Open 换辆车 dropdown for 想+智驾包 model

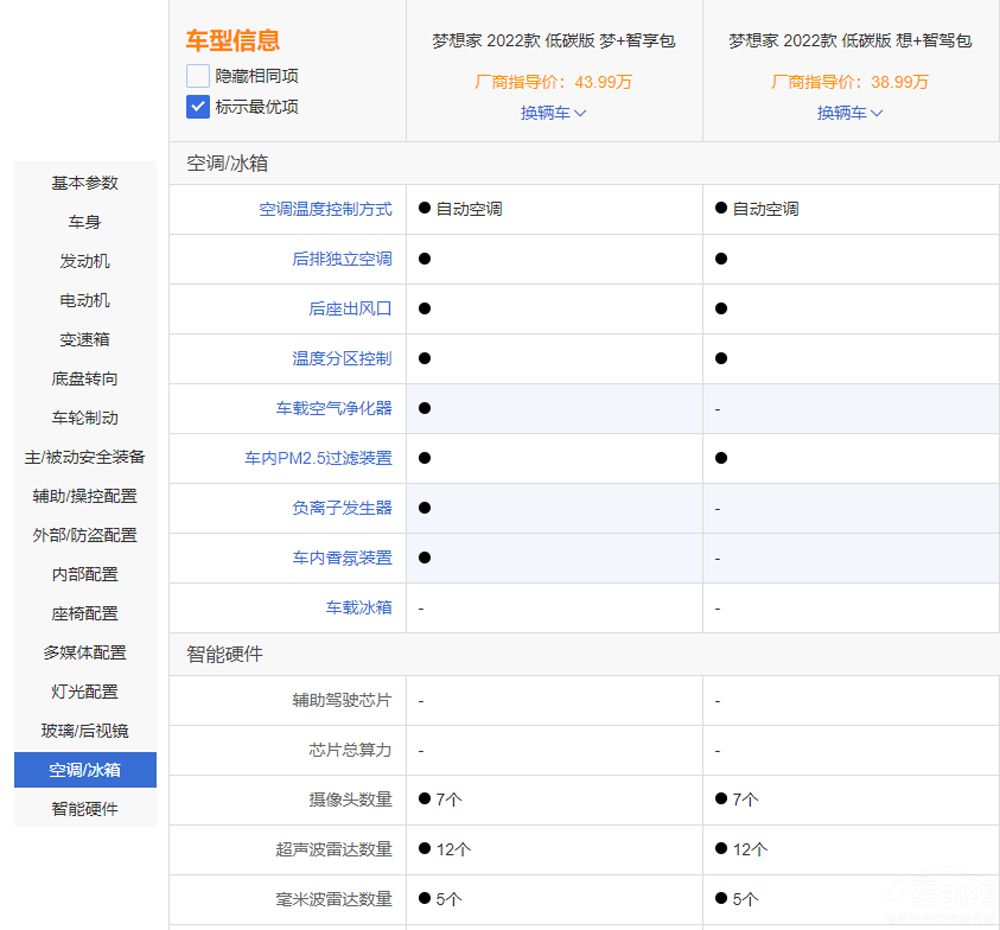coord(850,113)
